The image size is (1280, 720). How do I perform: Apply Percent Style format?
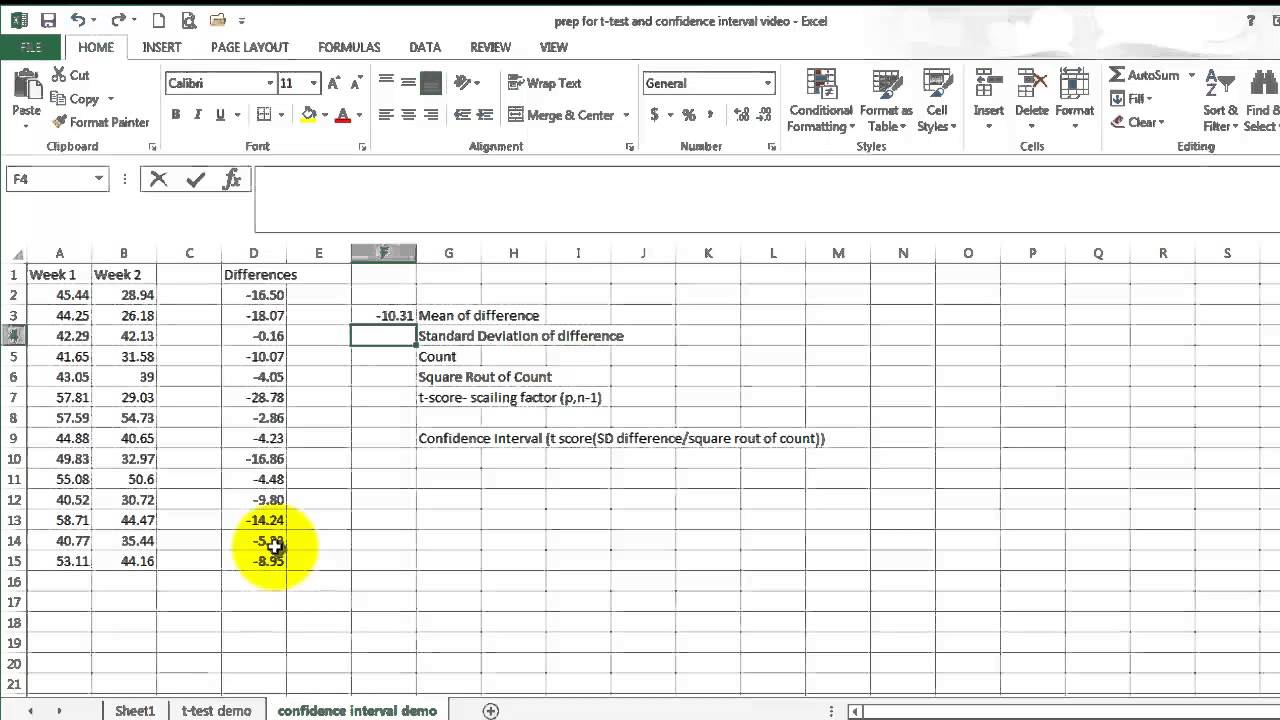click(x=689, y=115)
